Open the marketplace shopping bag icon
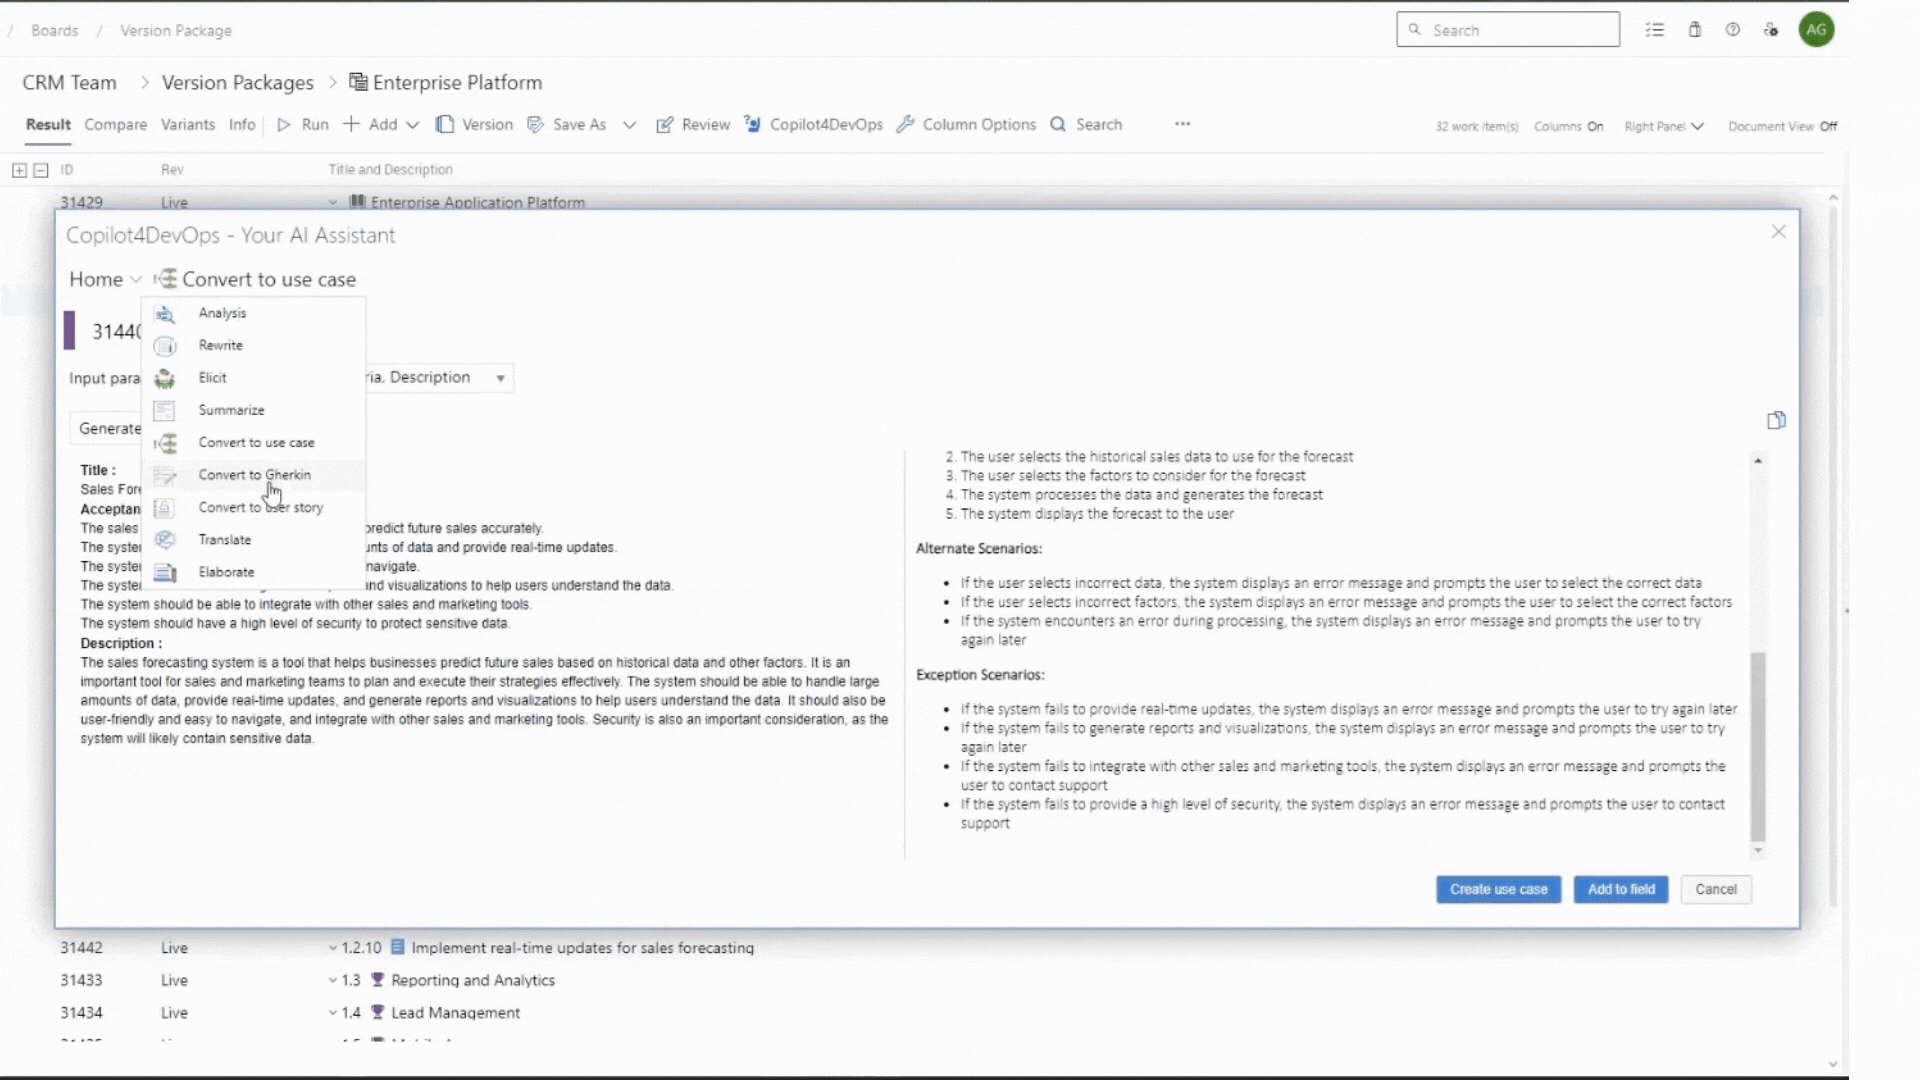The height and width of the screenshot is (1080, 1920). [1694, 30]
